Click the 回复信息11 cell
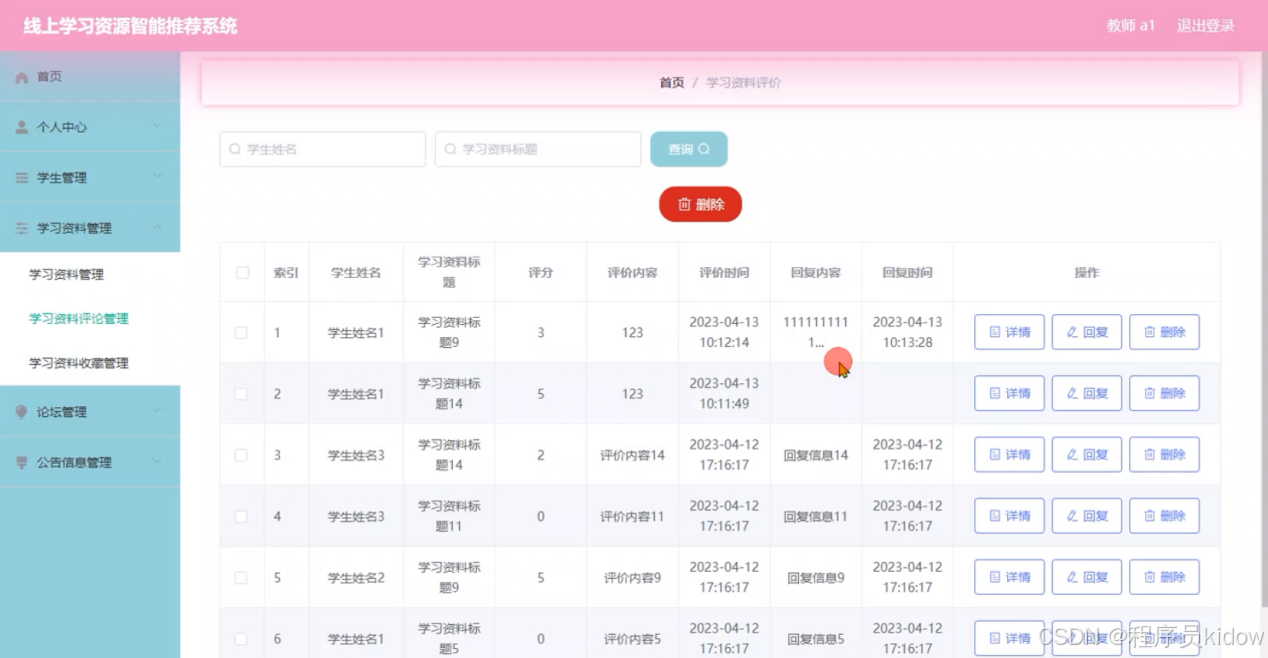Viewport: 1268px width, 658px height. tap(816, 516)
